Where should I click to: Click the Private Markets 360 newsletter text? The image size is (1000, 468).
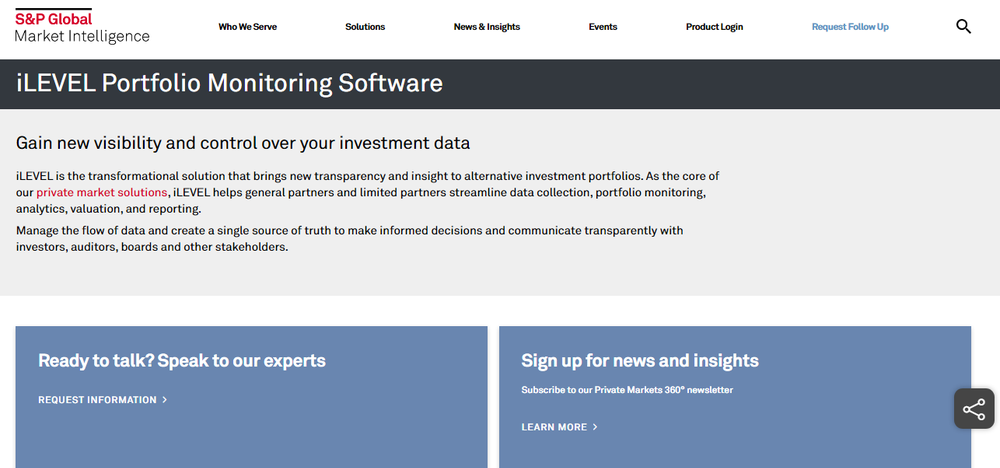[x=627, y=390]
